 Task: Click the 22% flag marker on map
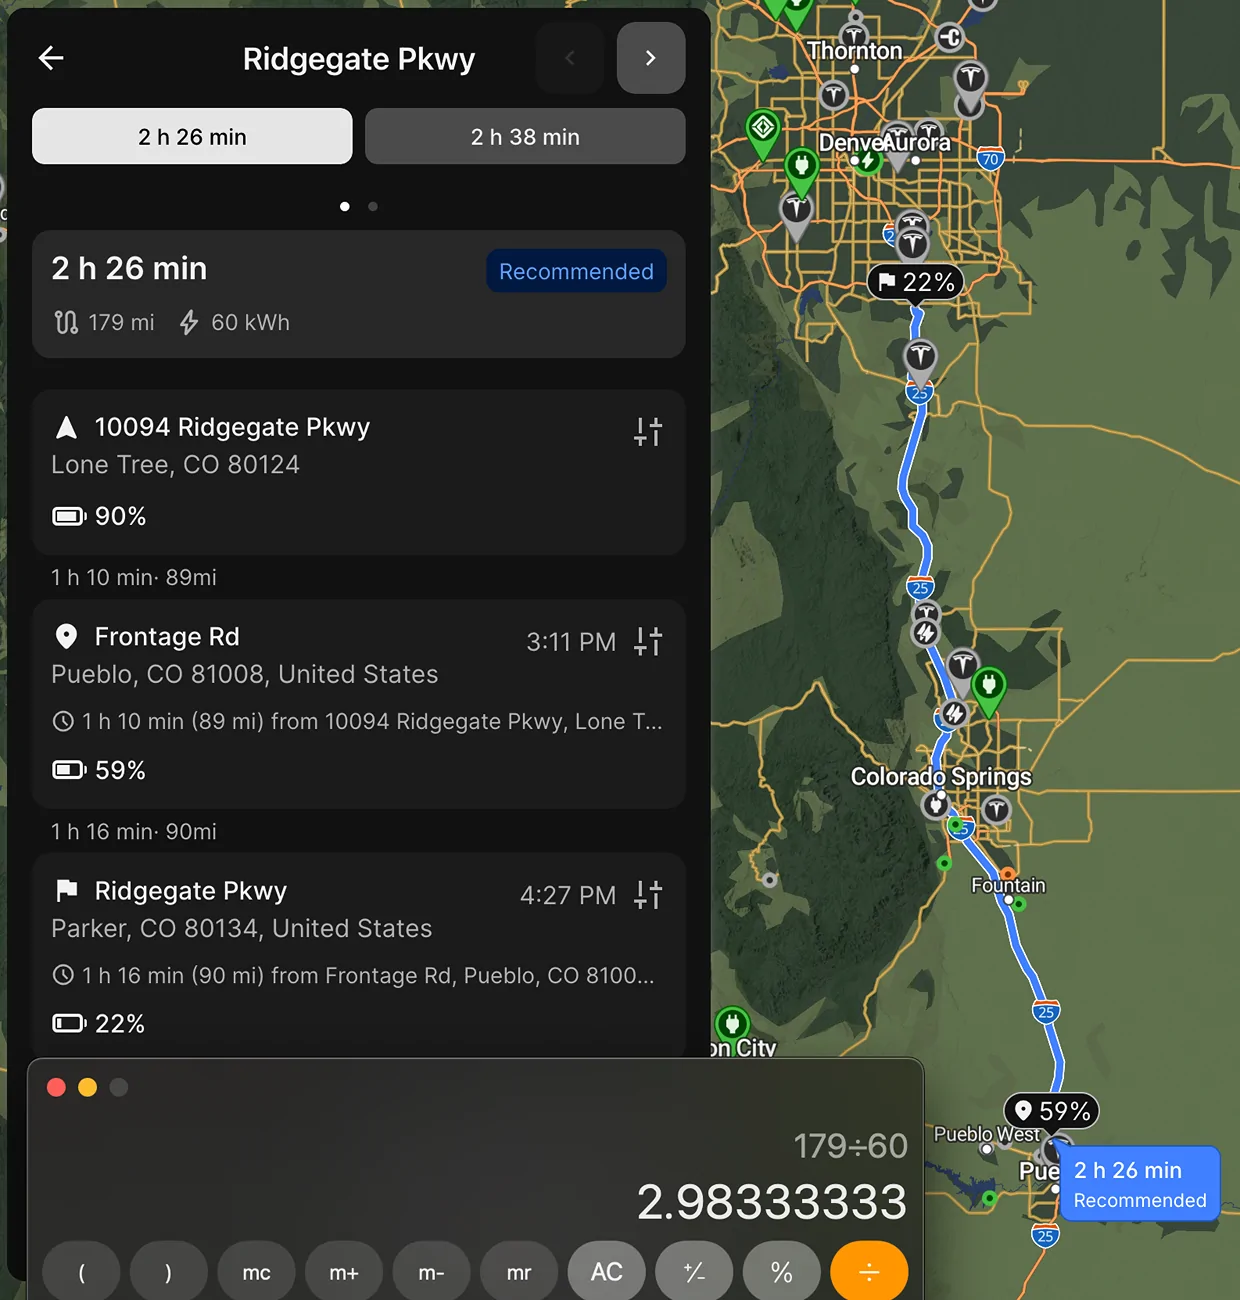click(x=915, y=283)
